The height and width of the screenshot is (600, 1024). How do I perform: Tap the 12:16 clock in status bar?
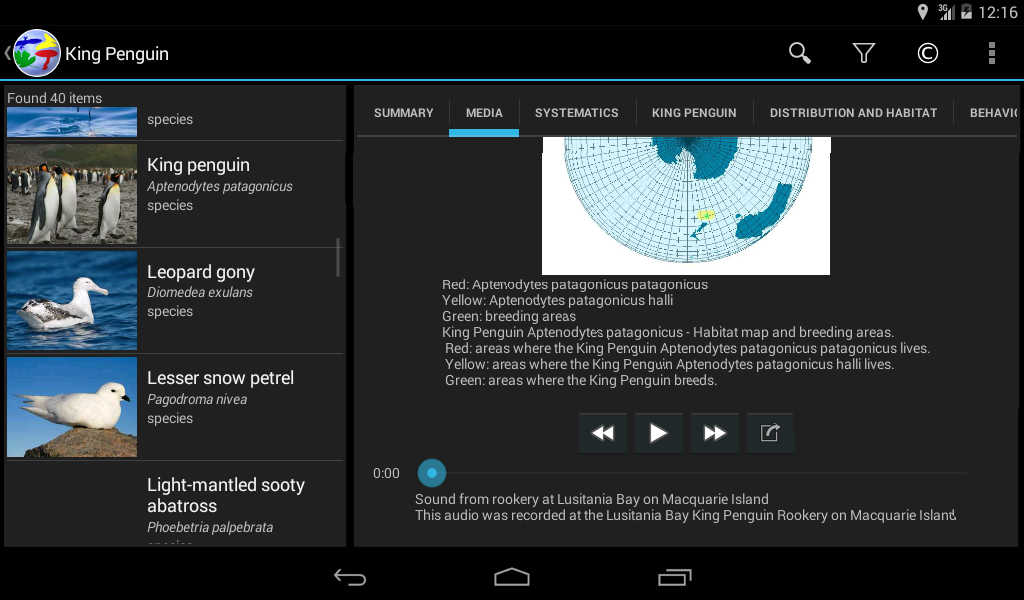point(998,12)
